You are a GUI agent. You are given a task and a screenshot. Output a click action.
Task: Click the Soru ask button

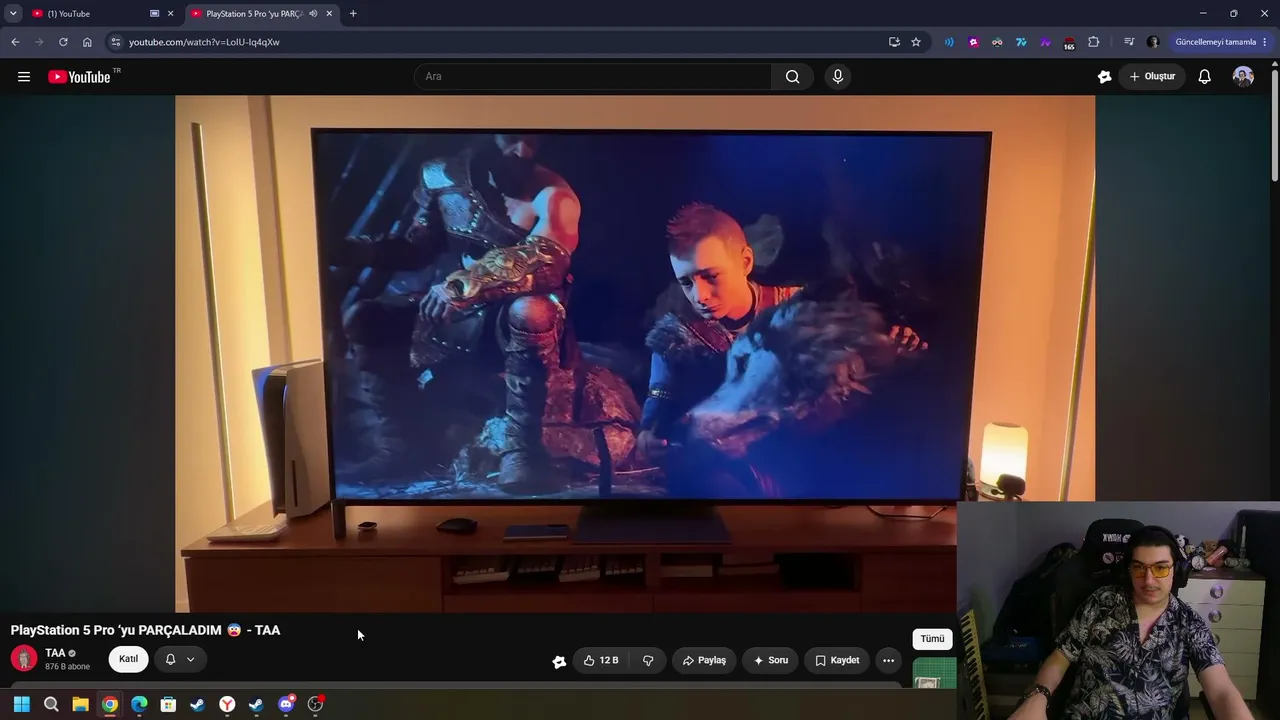pos(771,660)
